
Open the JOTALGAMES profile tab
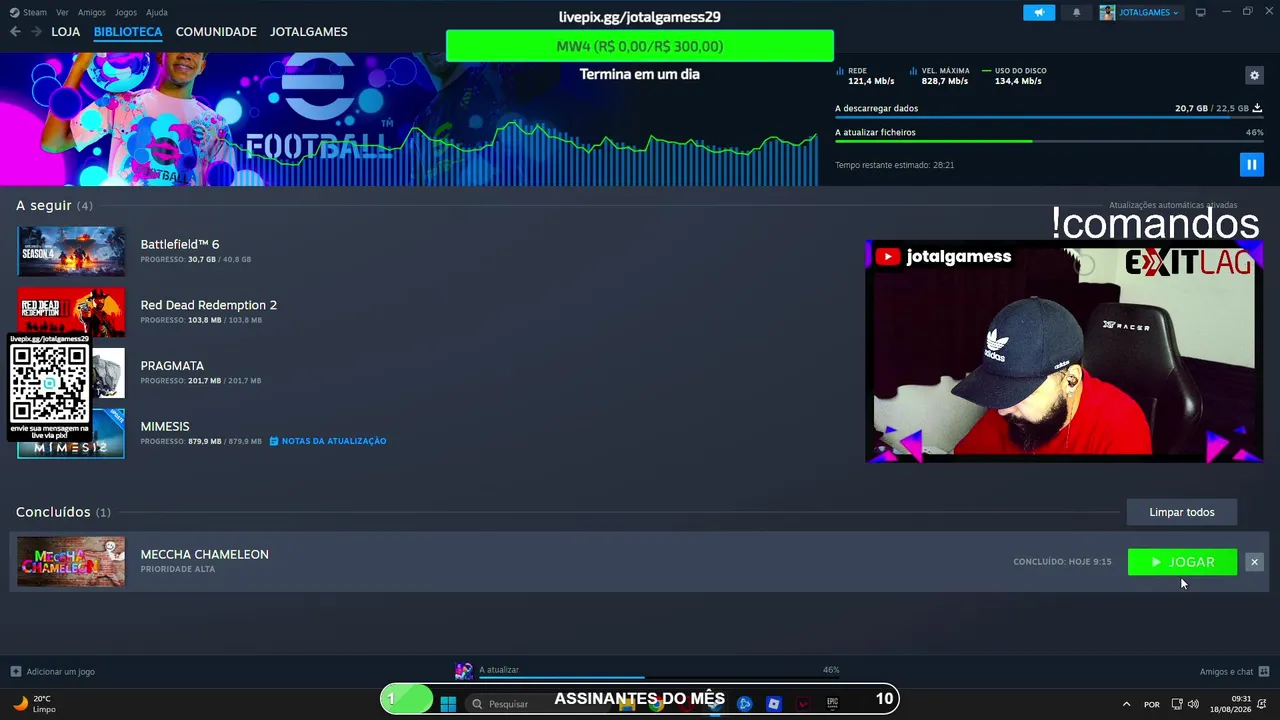pos(309,32)
